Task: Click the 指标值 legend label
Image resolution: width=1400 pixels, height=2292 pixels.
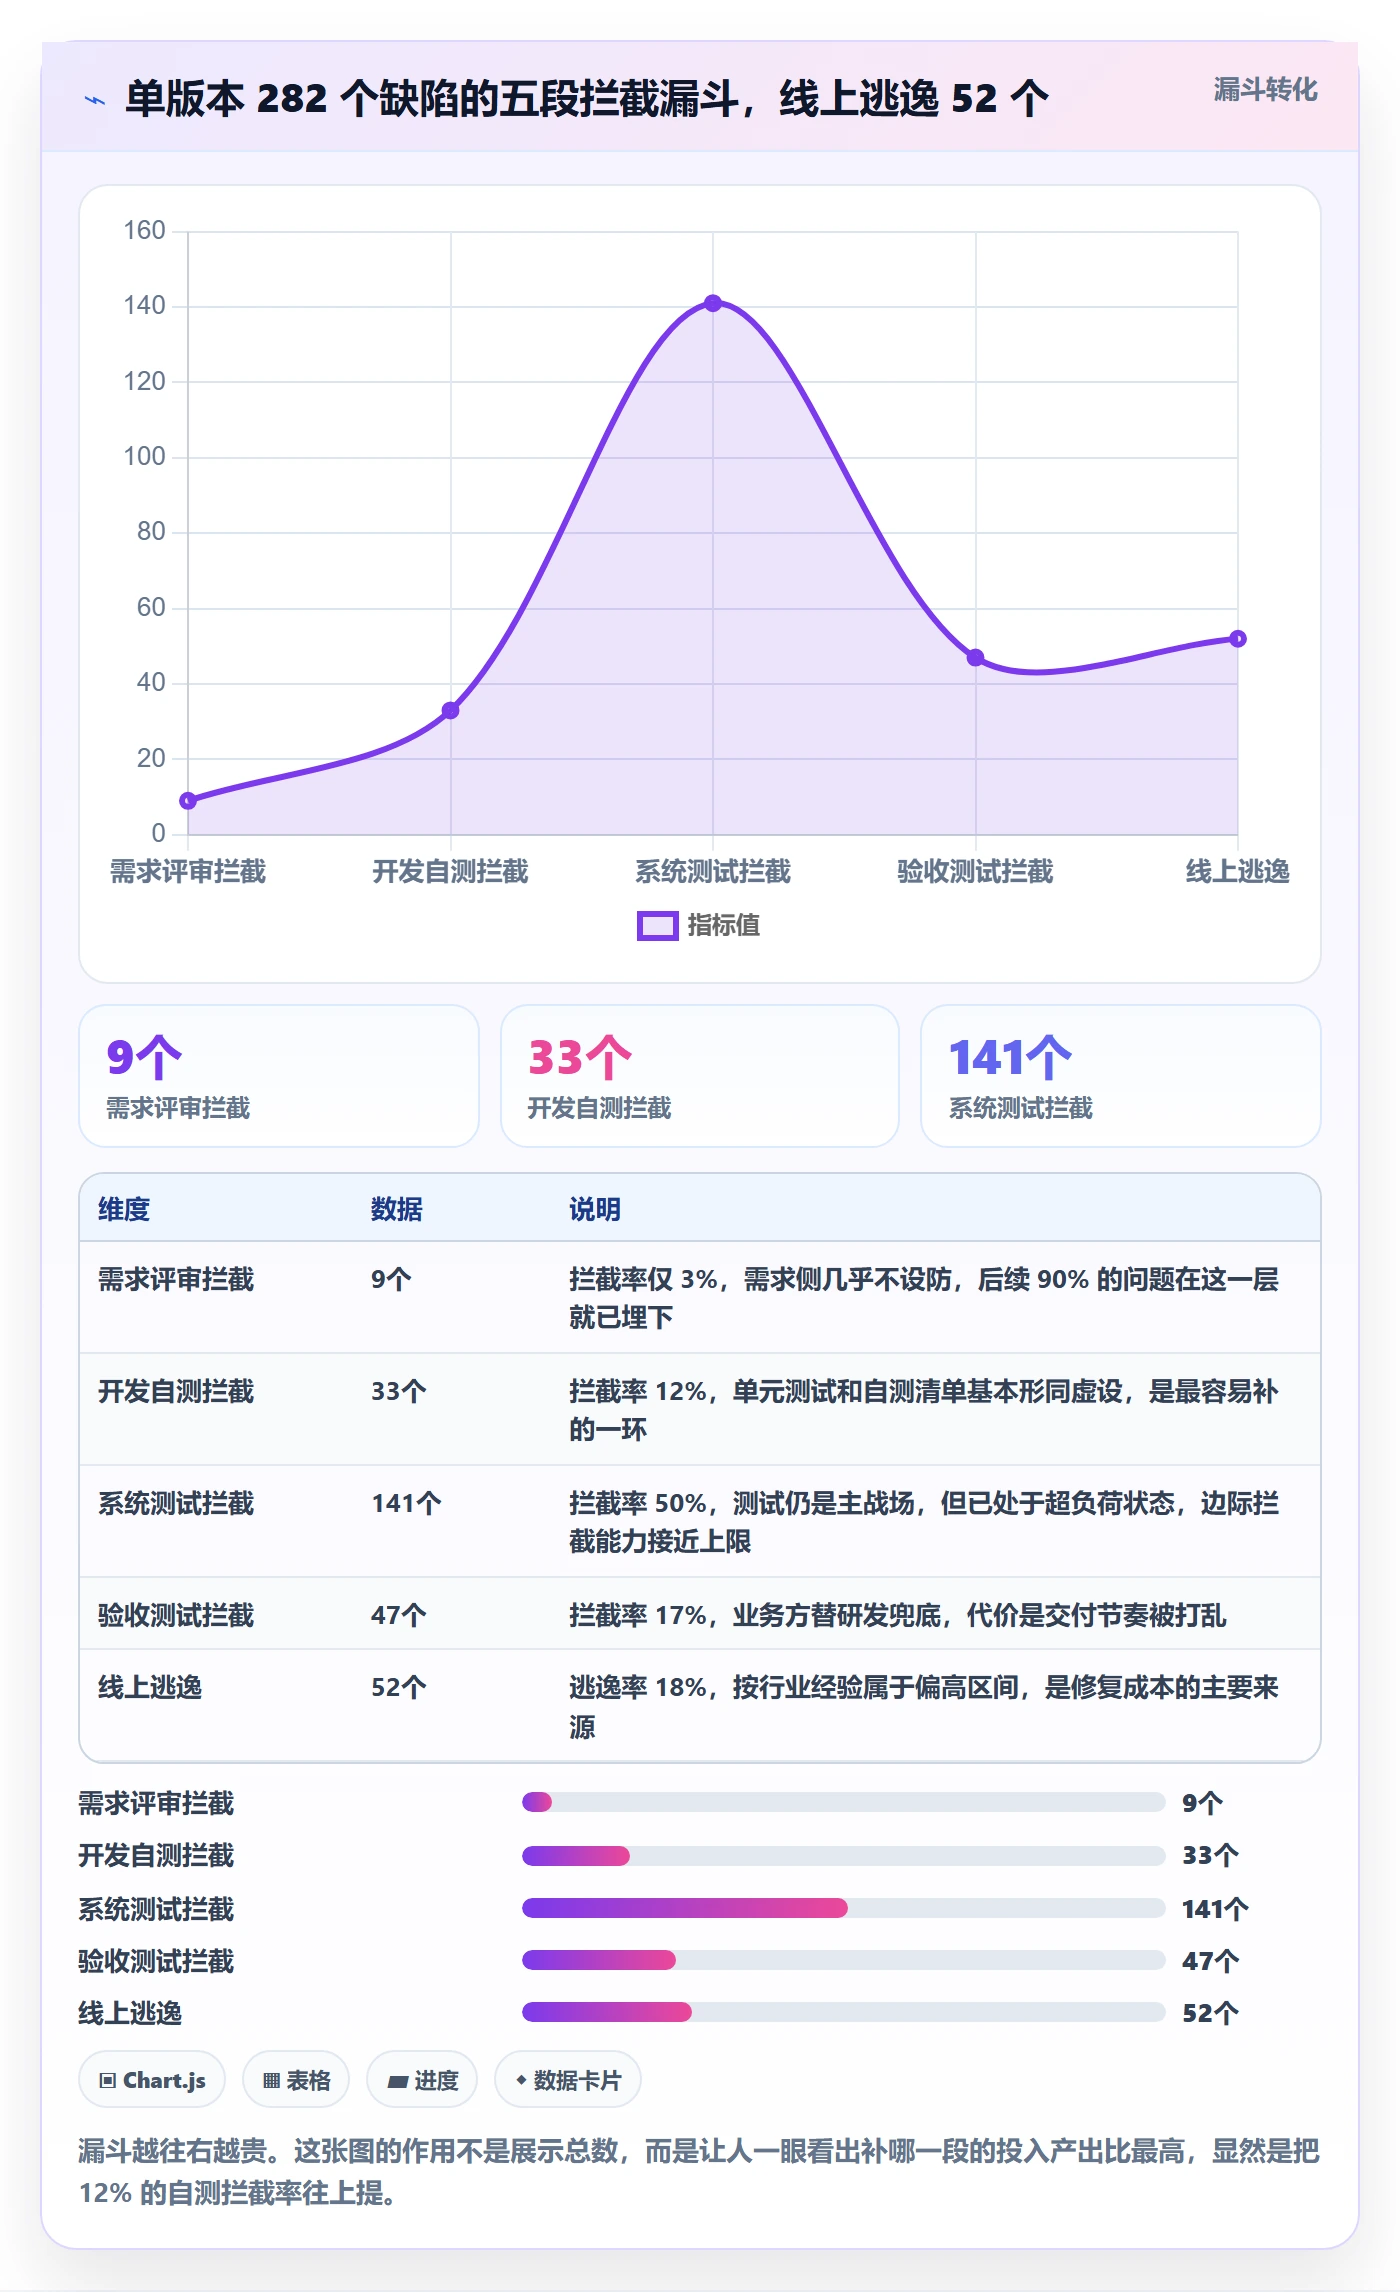Action: (x=724, y=926)
